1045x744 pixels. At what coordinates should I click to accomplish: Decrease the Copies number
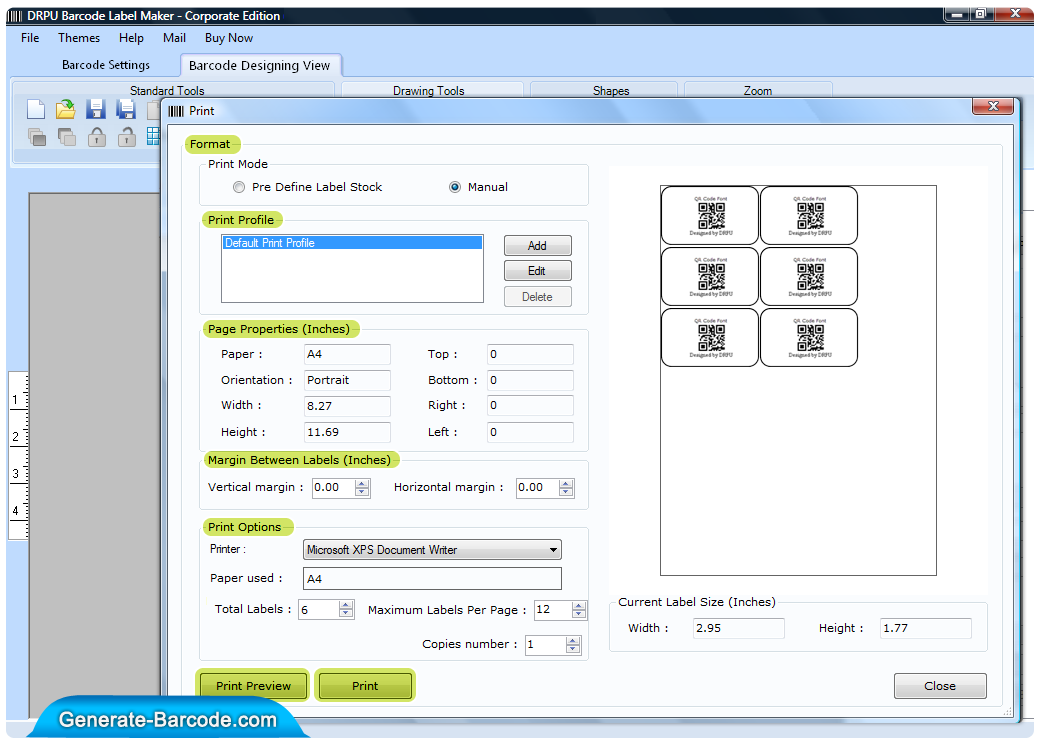tap(572, 649)
